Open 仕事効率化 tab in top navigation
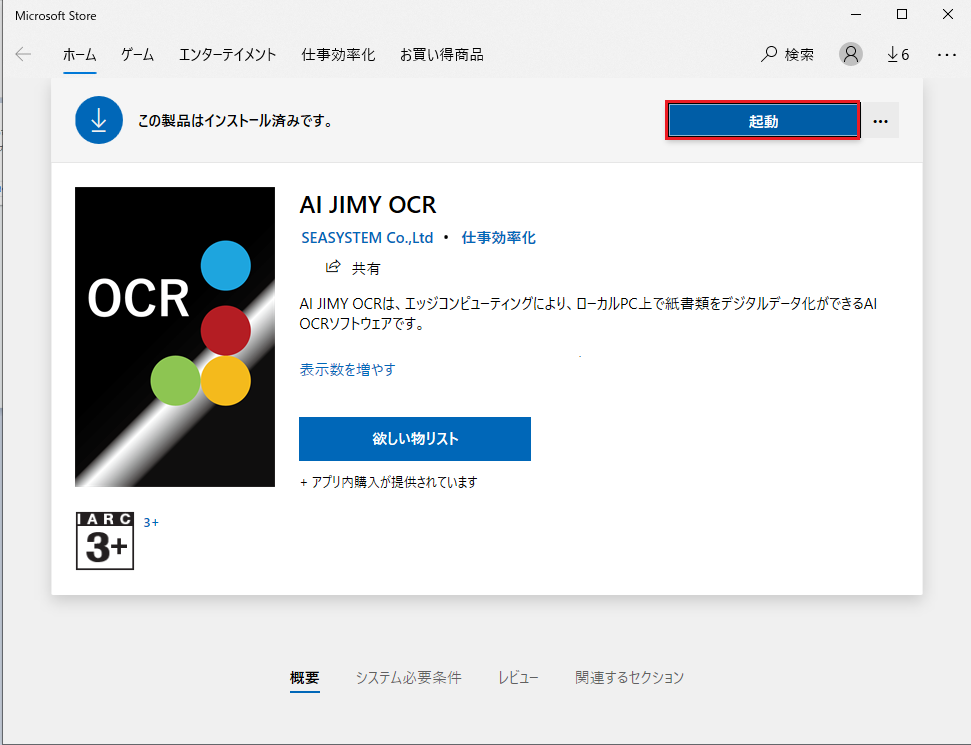Viewport: 971px width, 745px height. (338, 54)
